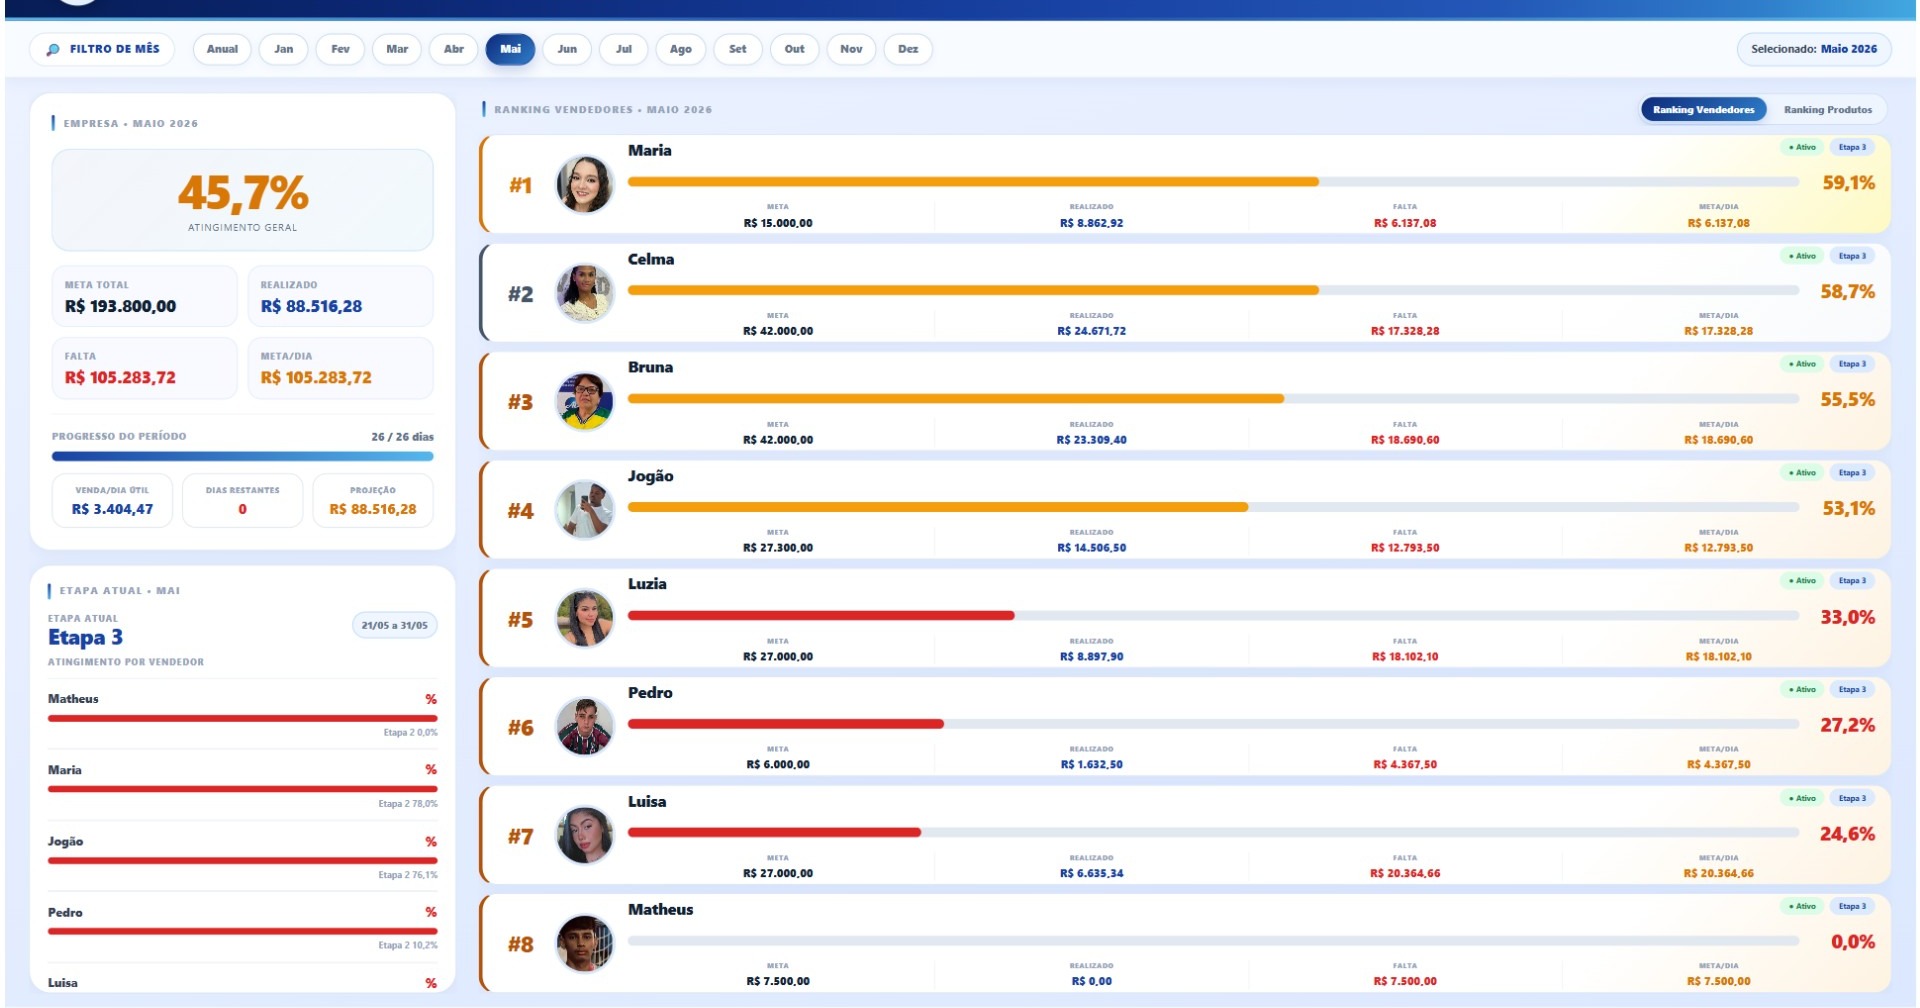
Task: Click Bruna's 55,5% percentage value
Action: [x=1847, y=400]
